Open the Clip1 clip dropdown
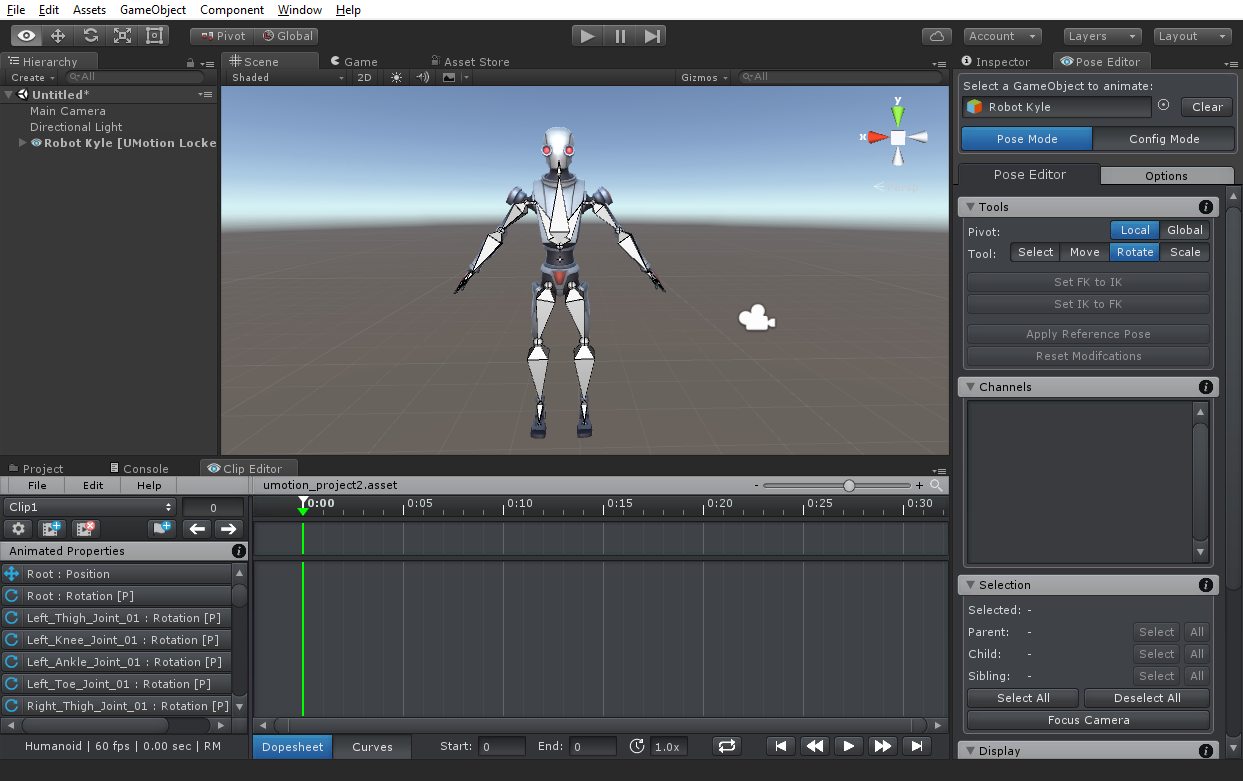Viewport: 1243px width, 781px height. [89, 507]
